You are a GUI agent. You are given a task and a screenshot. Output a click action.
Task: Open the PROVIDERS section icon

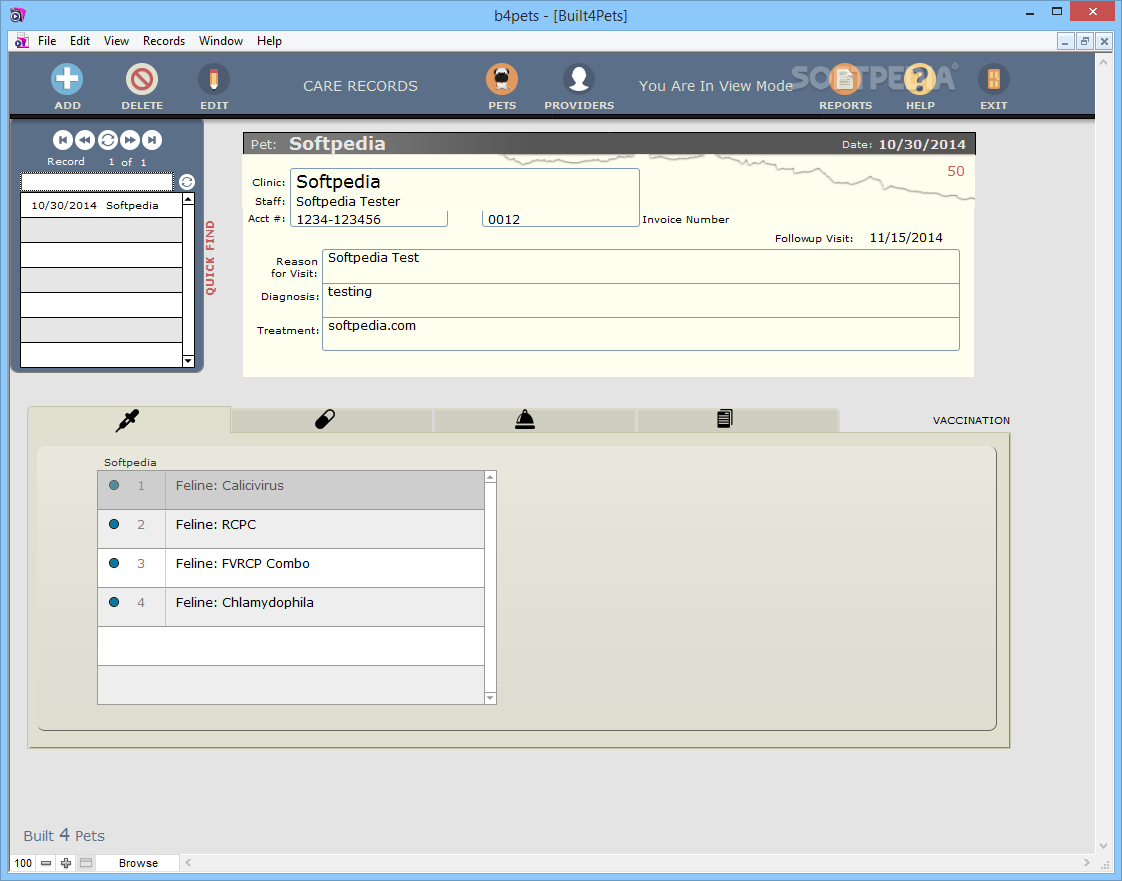[x=579, y=79]
